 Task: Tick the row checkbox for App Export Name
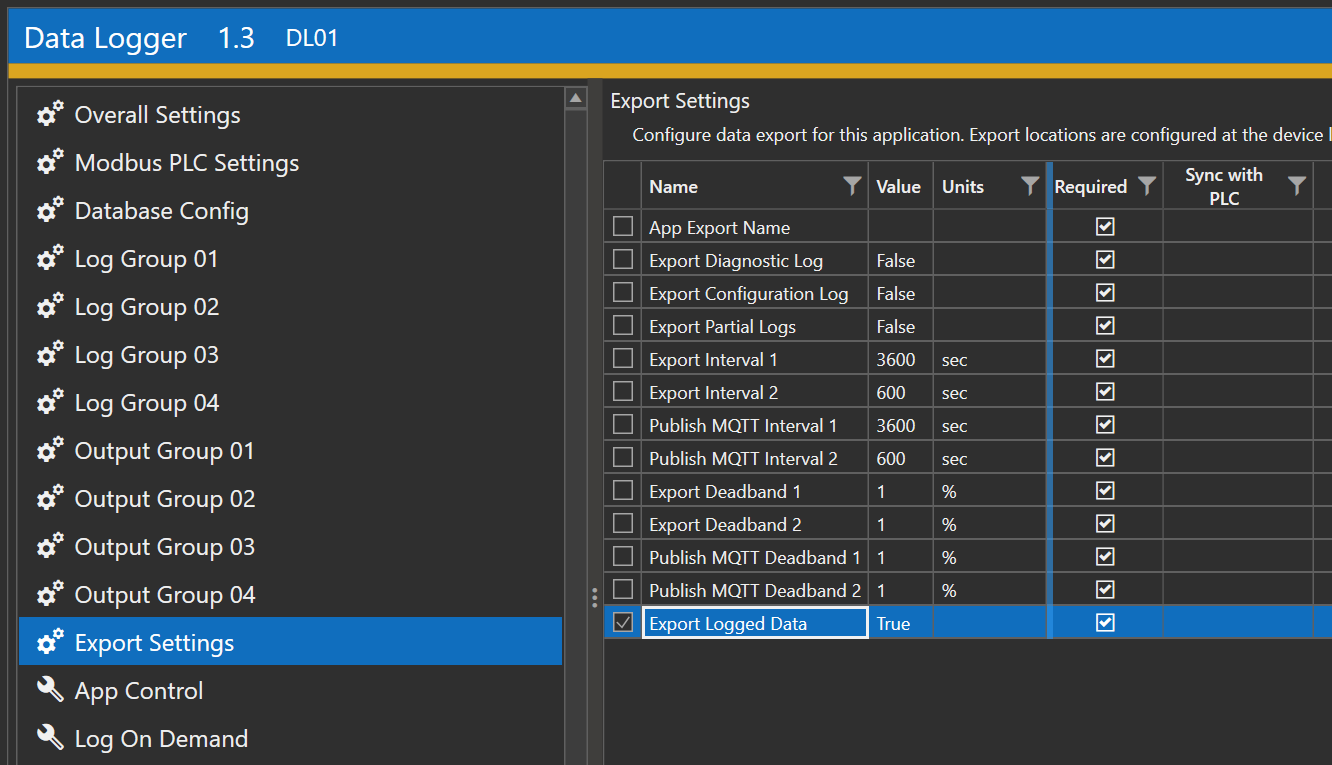(x=623, y=227)
